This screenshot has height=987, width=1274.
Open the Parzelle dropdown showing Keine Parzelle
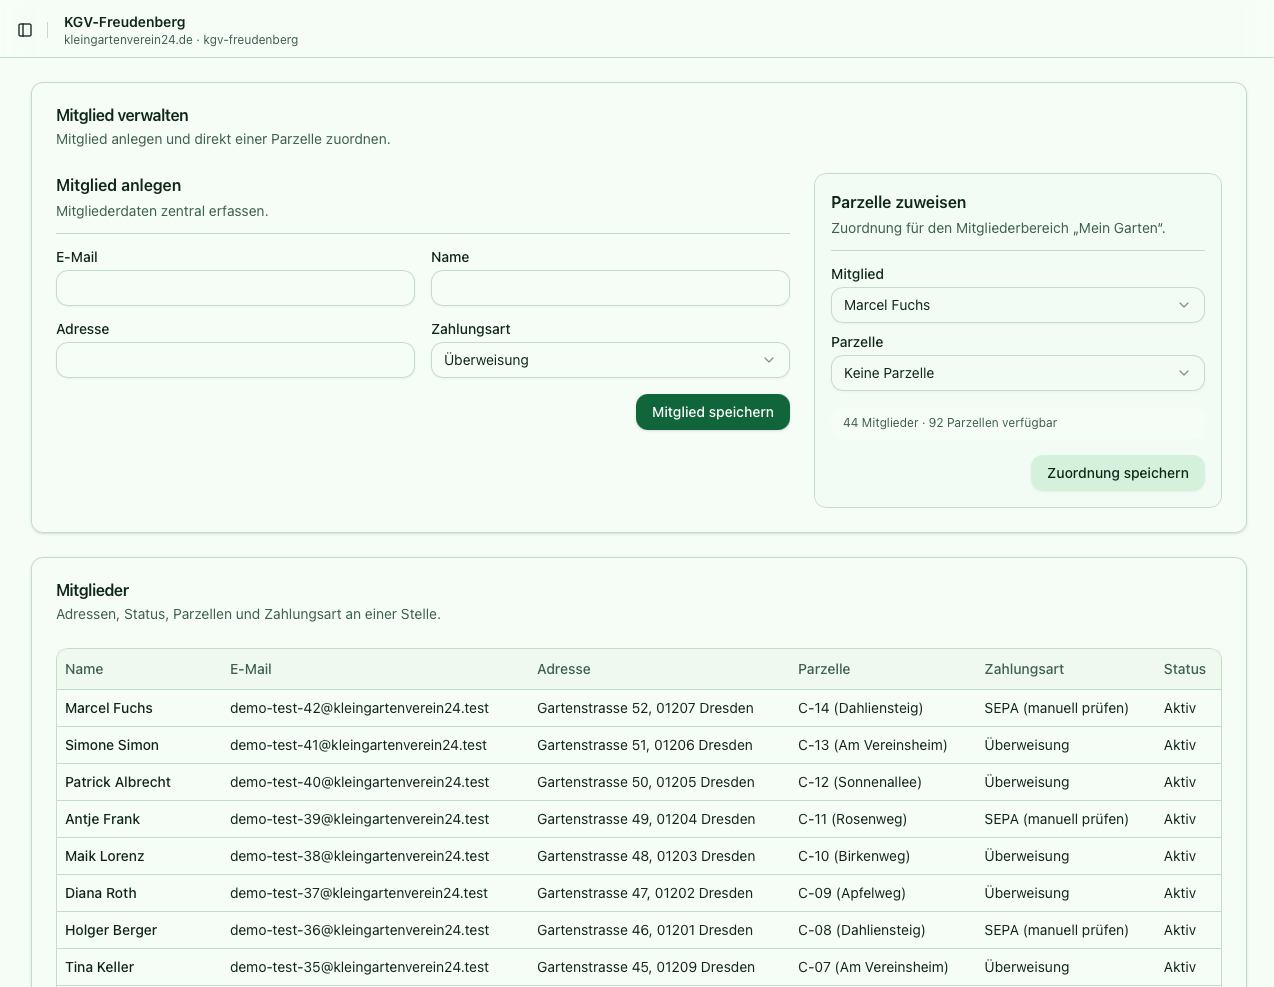(x=1017, y=373)
